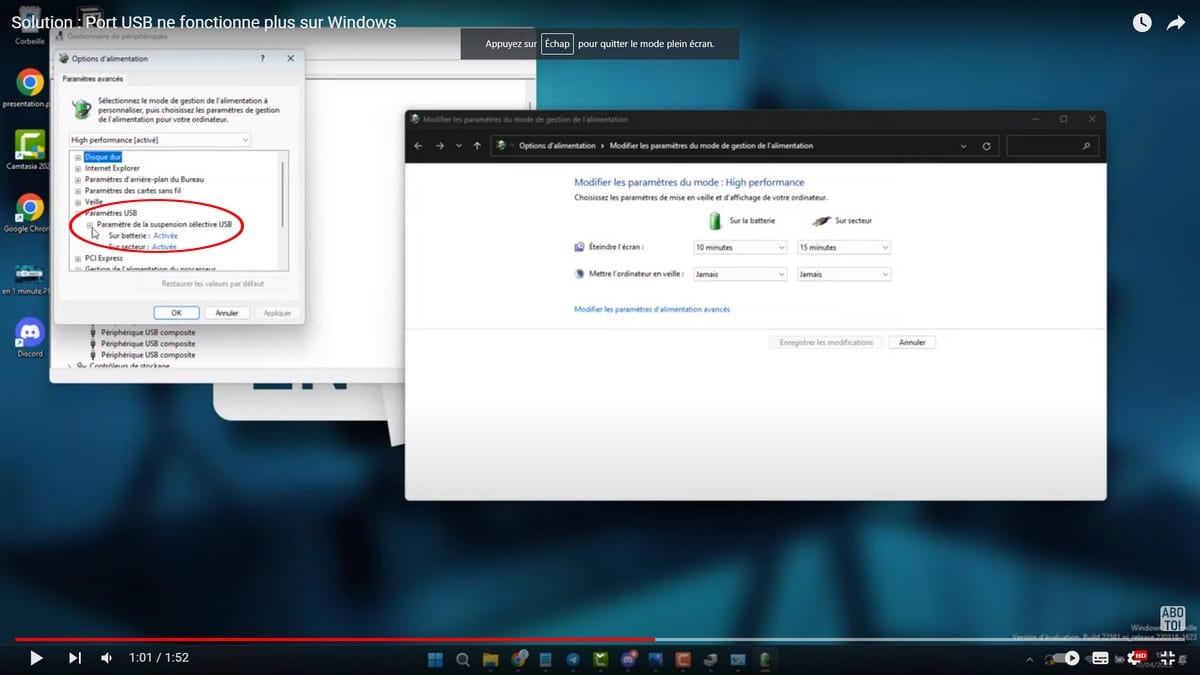This screenshot has width=1200, height=675.
Task: Expand Paramètres des cartes sans fil
Action: tap(78, 190)
